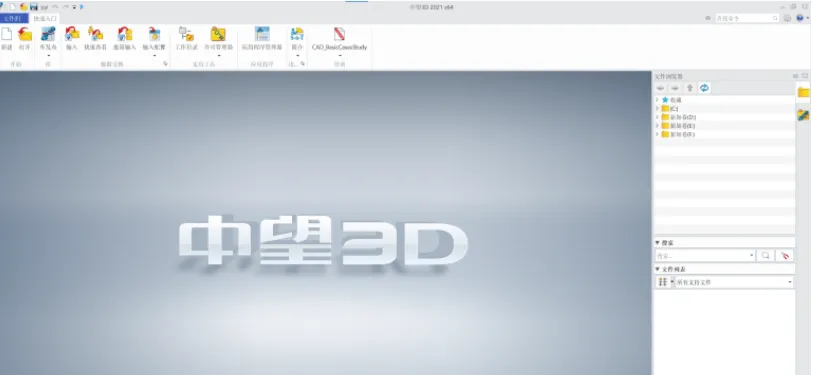Open the second sidebar tab below folder icon

[803, 115]
